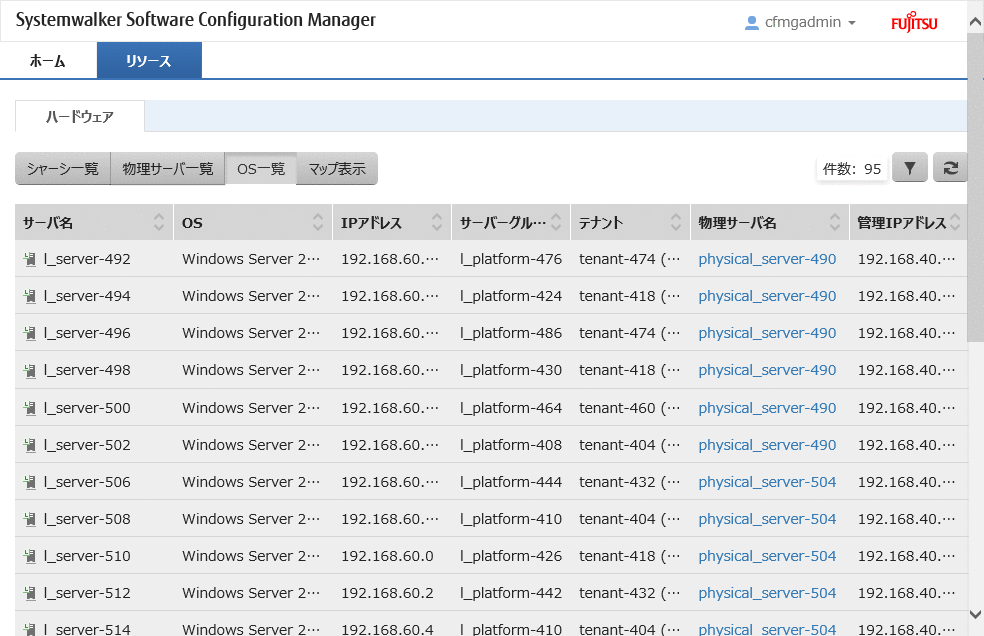
Task: Click the cfmgadmin username text
Action: (x=803, y=23)
